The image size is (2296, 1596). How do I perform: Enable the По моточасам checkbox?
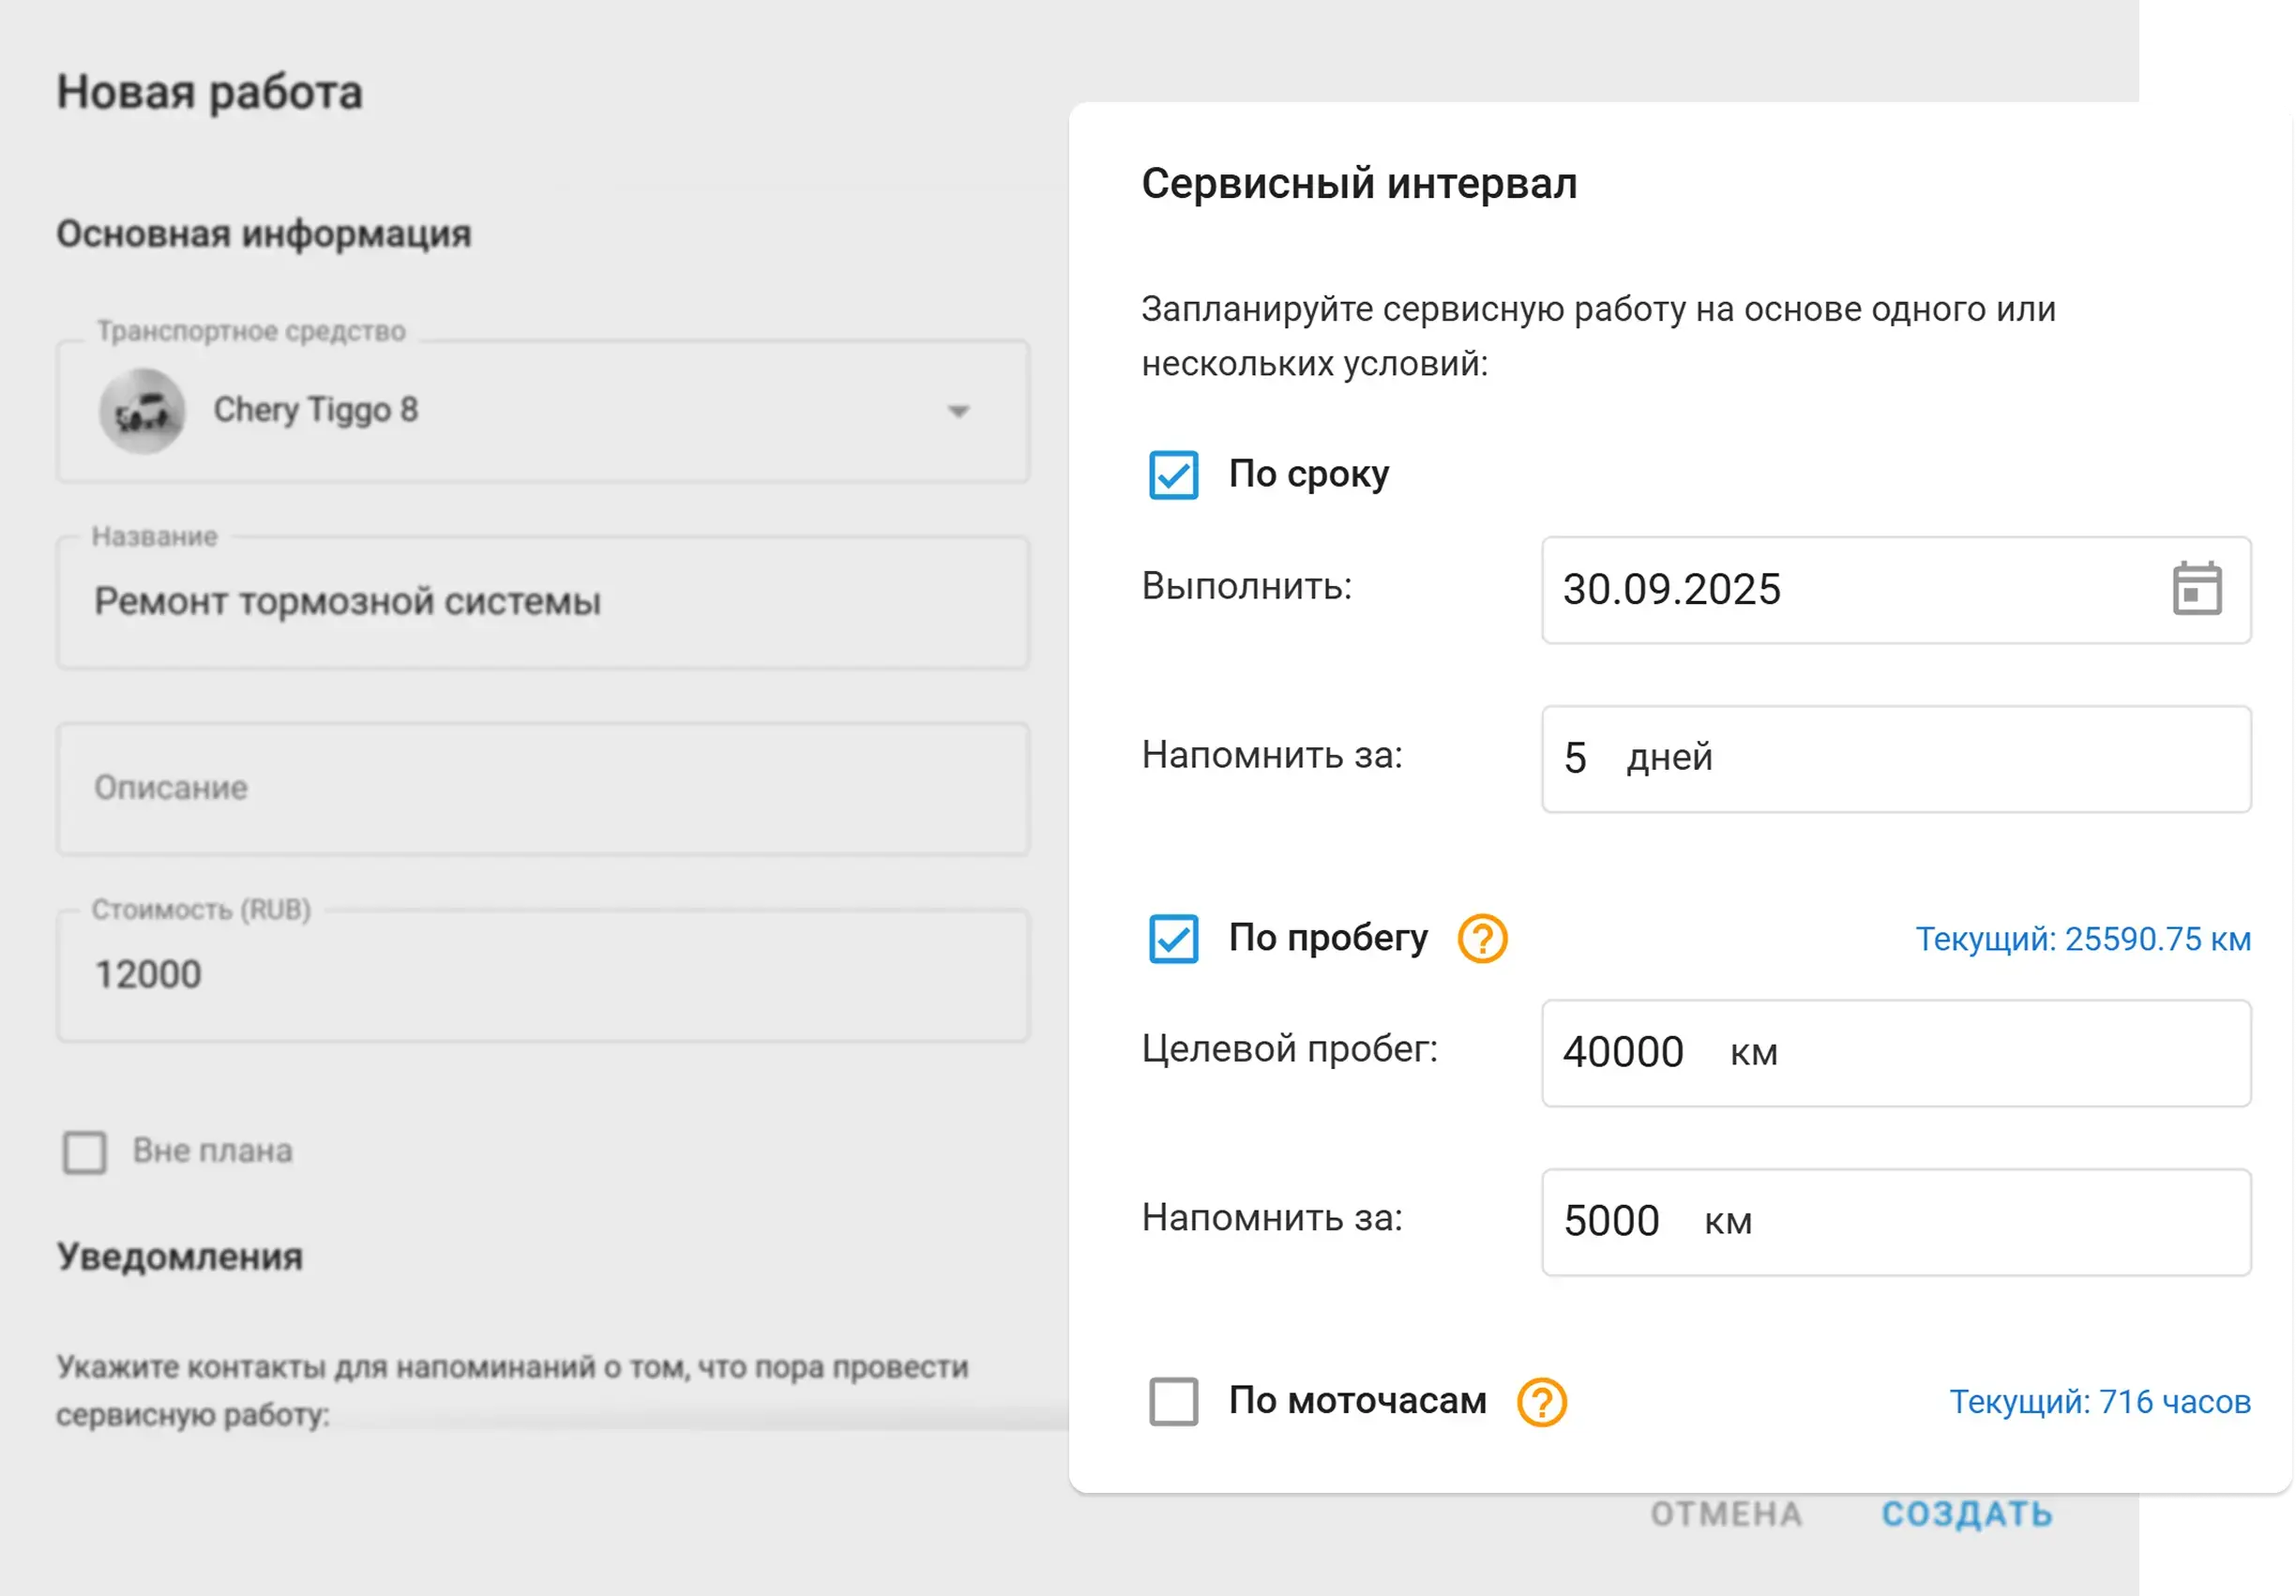pos(1173,1402)
